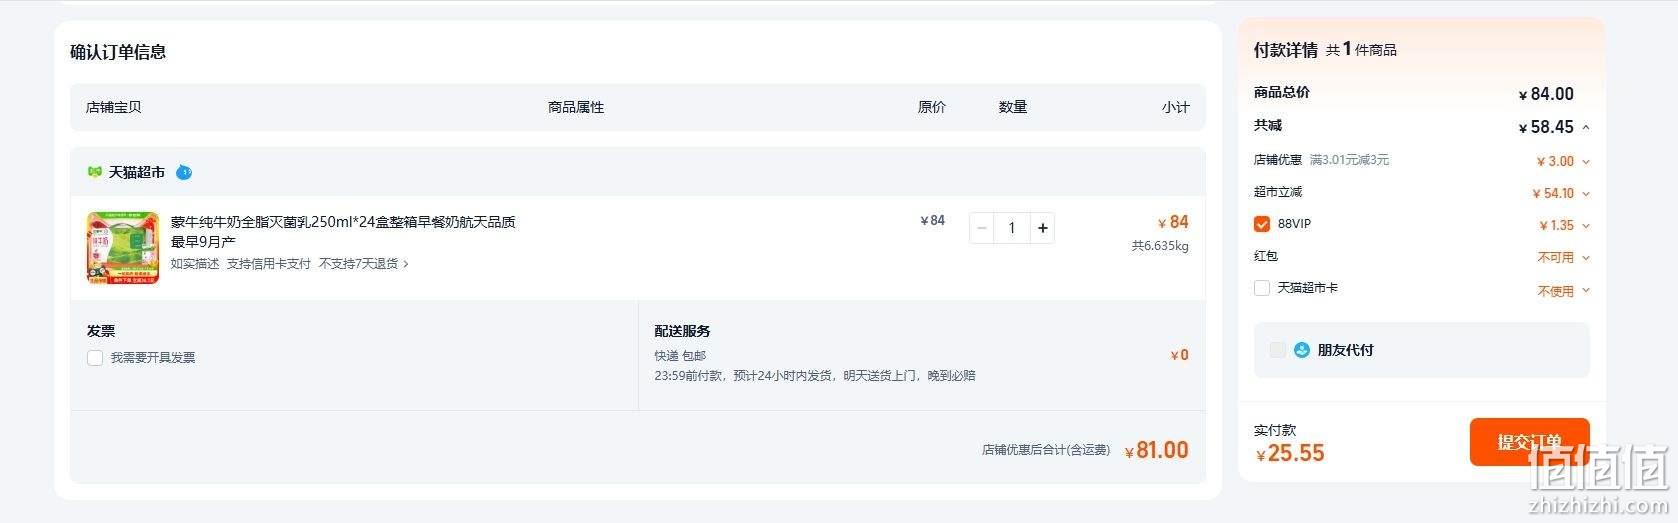
Task: Increase quantity with the plus button
Action: [1042, 228]
